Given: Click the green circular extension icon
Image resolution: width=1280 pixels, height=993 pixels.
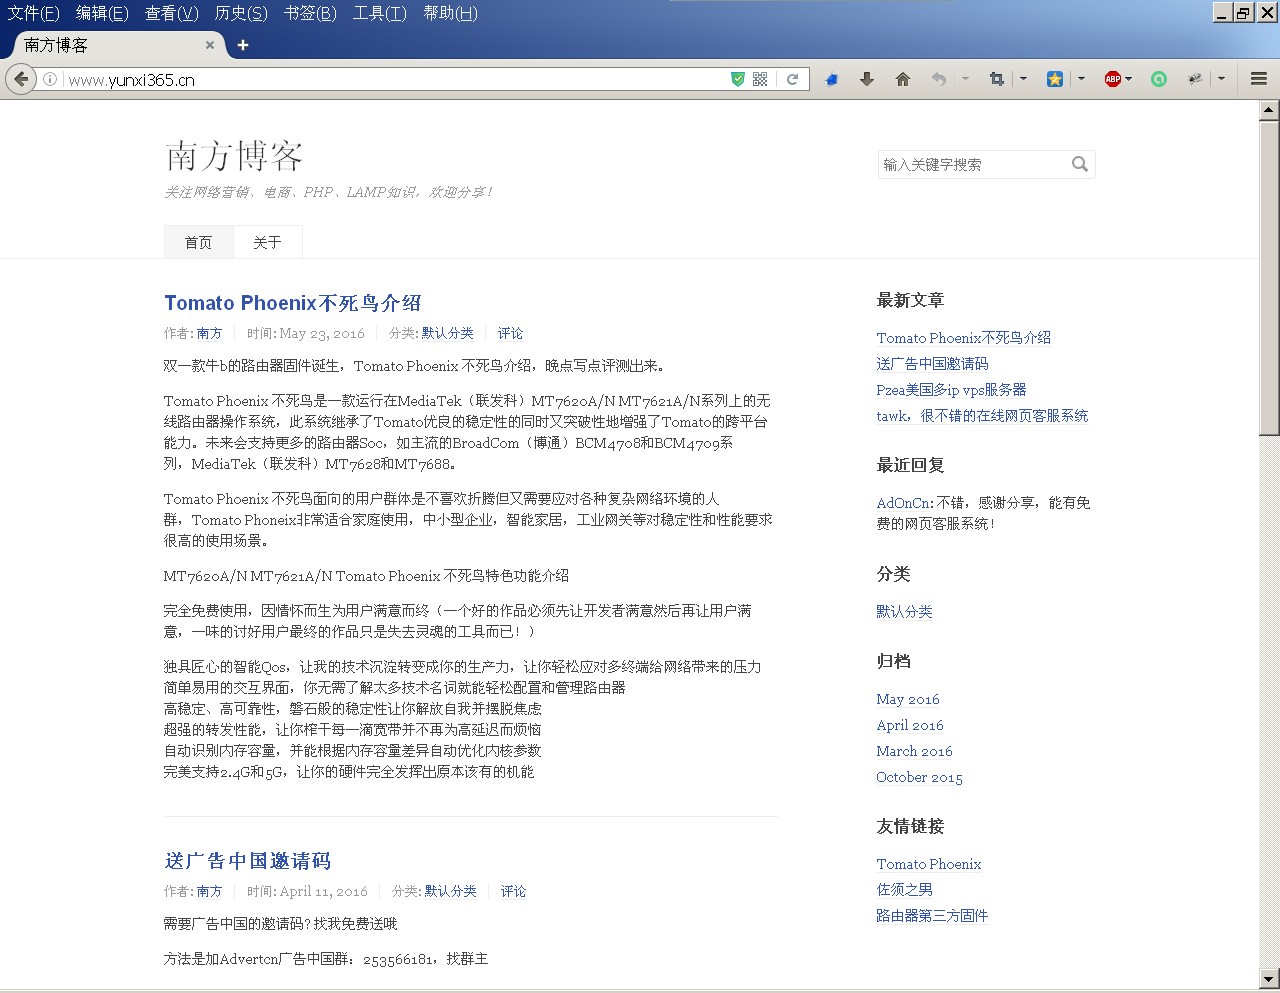Looking at the screenshot, I should click(1159, 79).
